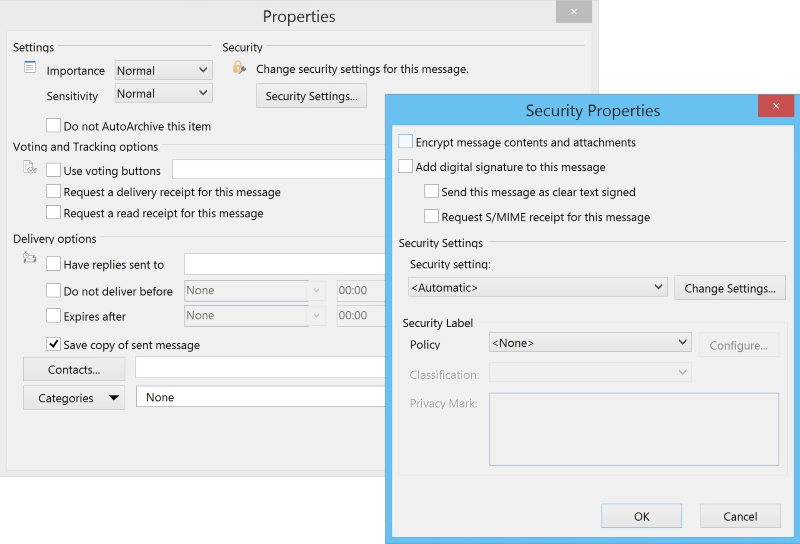
Task: Click the security lock icon
Action: coord(238,68)
